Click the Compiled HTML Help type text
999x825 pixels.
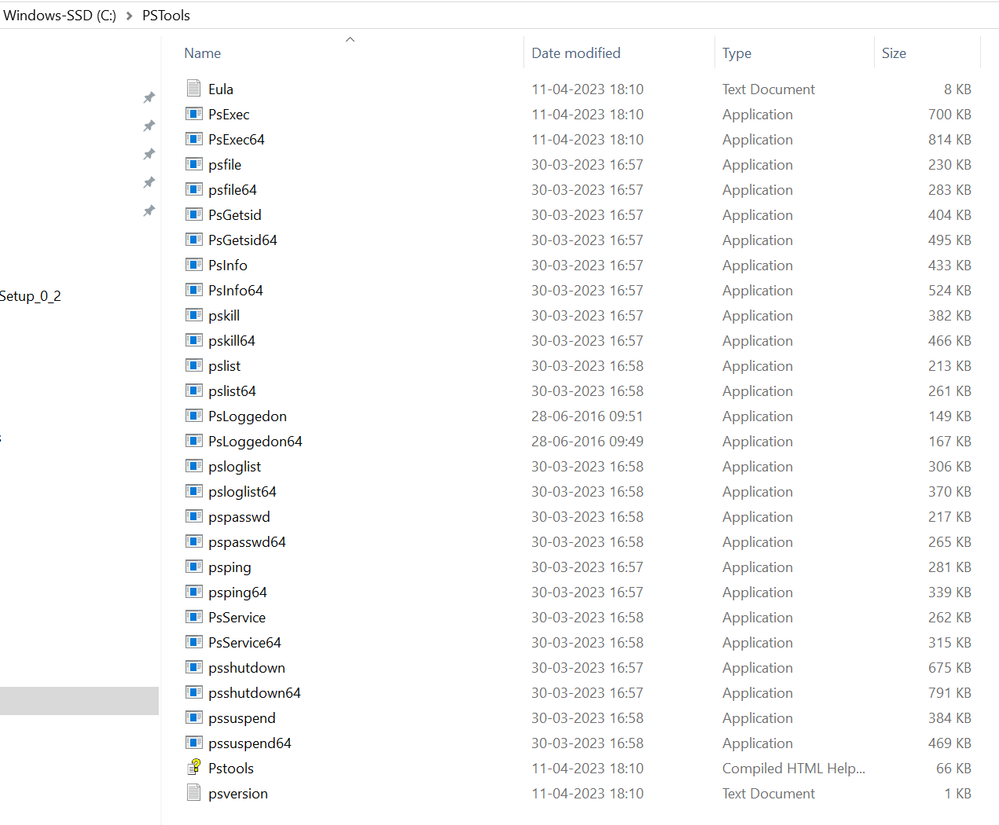794,768
